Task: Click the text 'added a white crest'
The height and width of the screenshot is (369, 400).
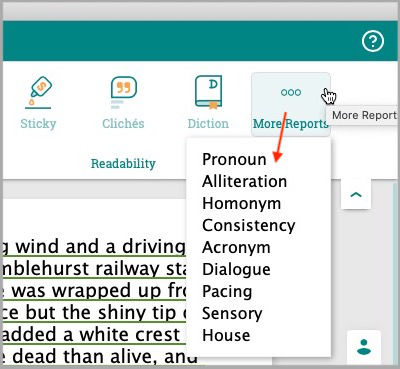Action: pos(91,335)
